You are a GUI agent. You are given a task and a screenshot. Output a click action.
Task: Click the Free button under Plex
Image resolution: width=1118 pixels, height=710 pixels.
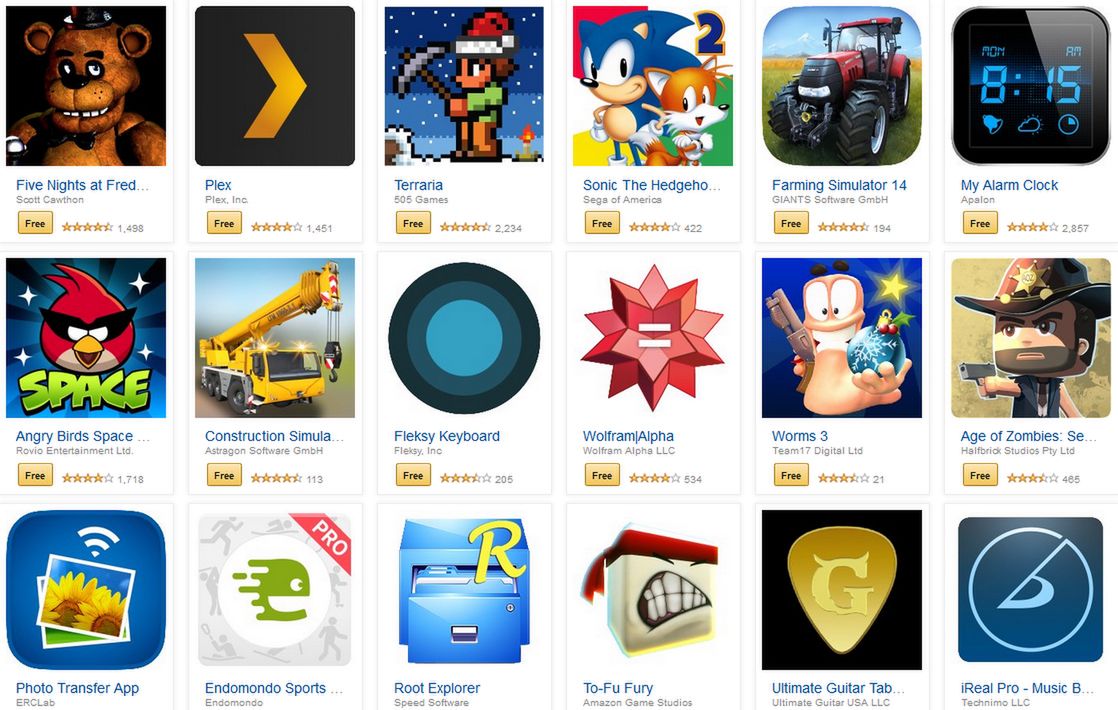224,223
